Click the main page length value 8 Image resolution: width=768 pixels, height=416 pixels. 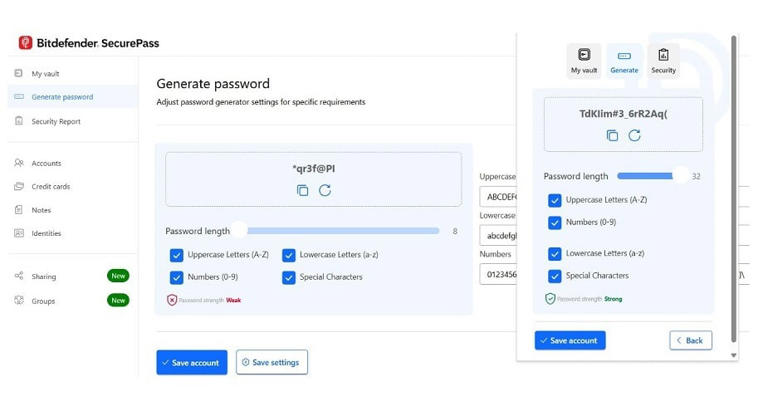point(455,231)
